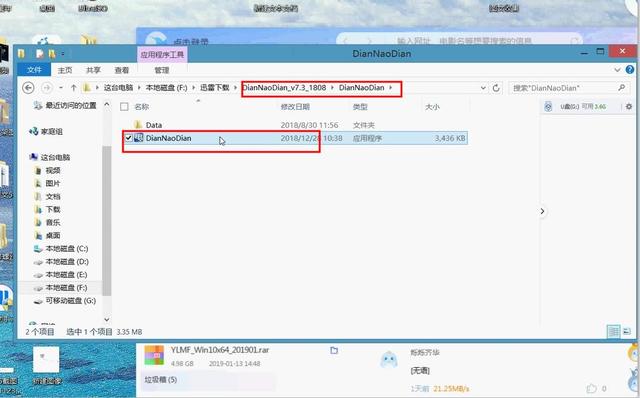
Task: Expand arrow after 迅雷下载 breadcrumb
Action: [x=236, y=87]
